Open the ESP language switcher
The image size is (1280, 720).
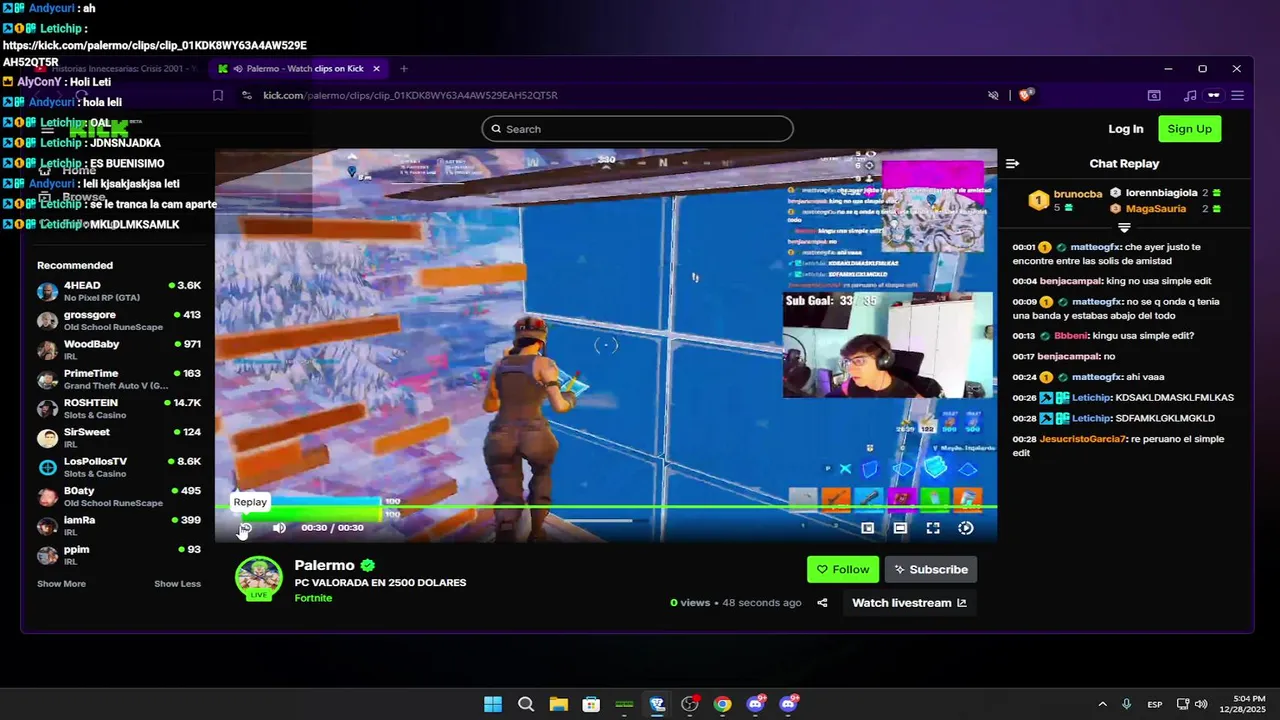(1155, 704)
